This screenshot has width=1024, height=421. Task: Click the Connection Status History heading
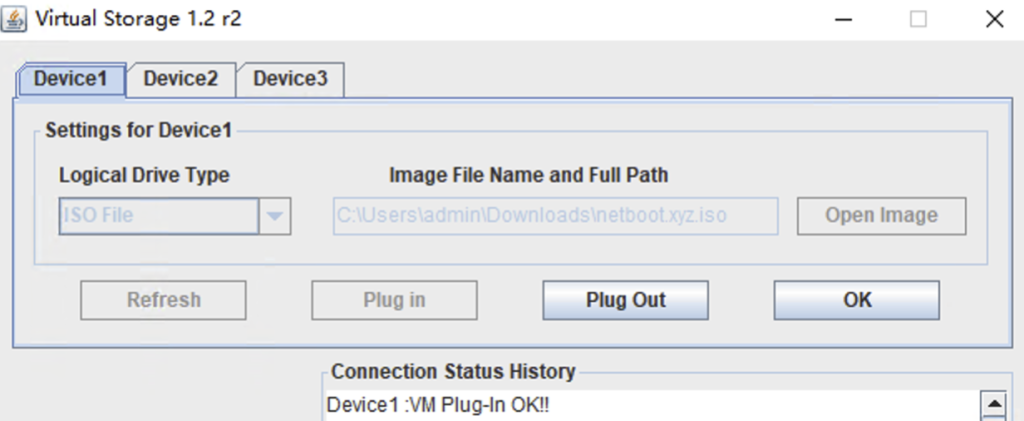tap(453, 372)
